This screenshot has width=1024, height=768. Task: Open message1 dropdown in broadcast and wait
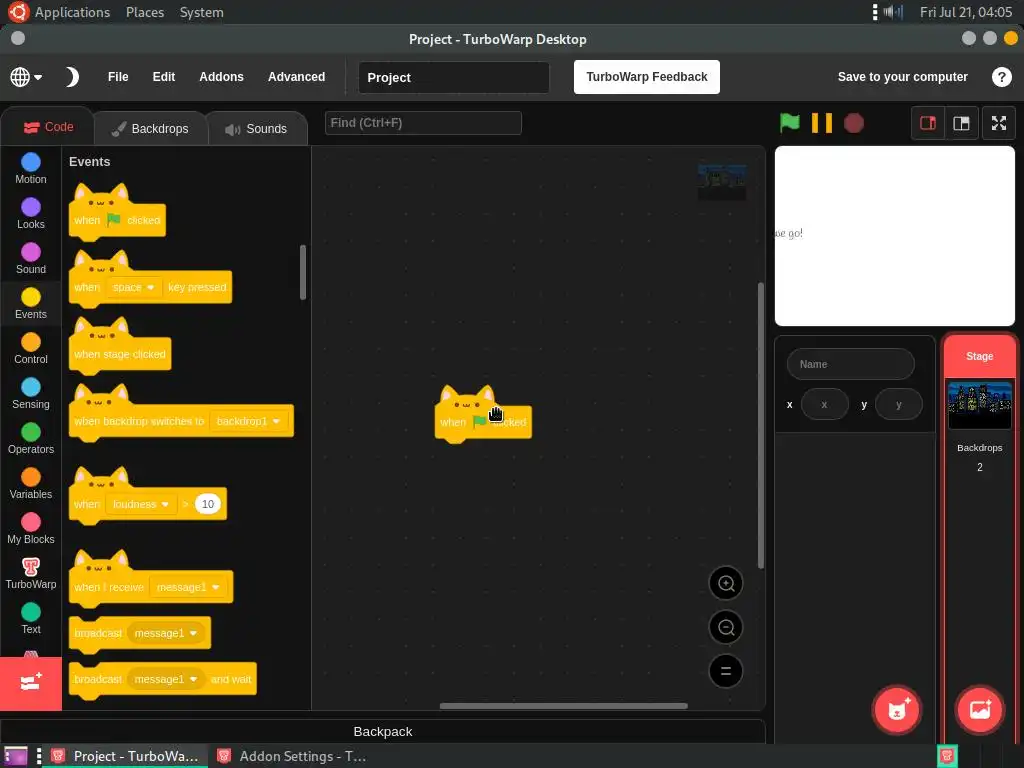(166, 679)
